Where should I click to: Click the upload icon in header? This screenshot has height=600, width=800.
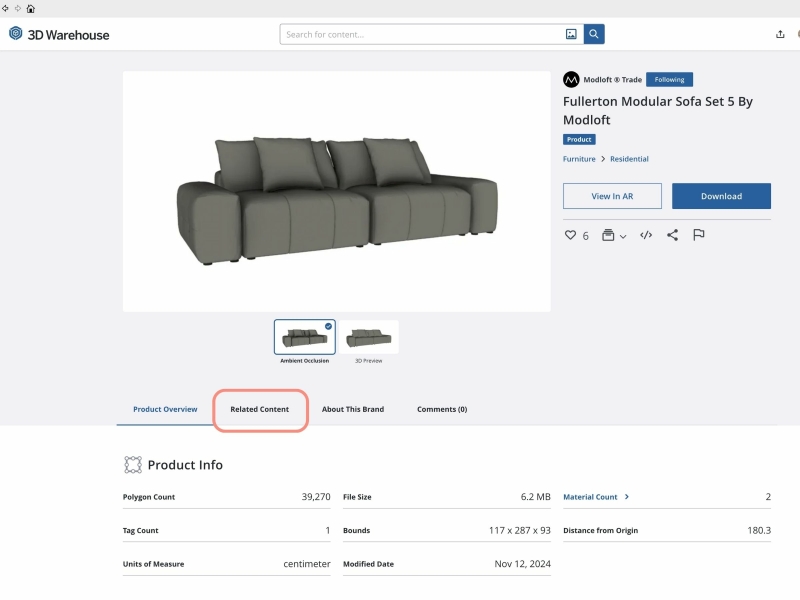click(780, 34)
